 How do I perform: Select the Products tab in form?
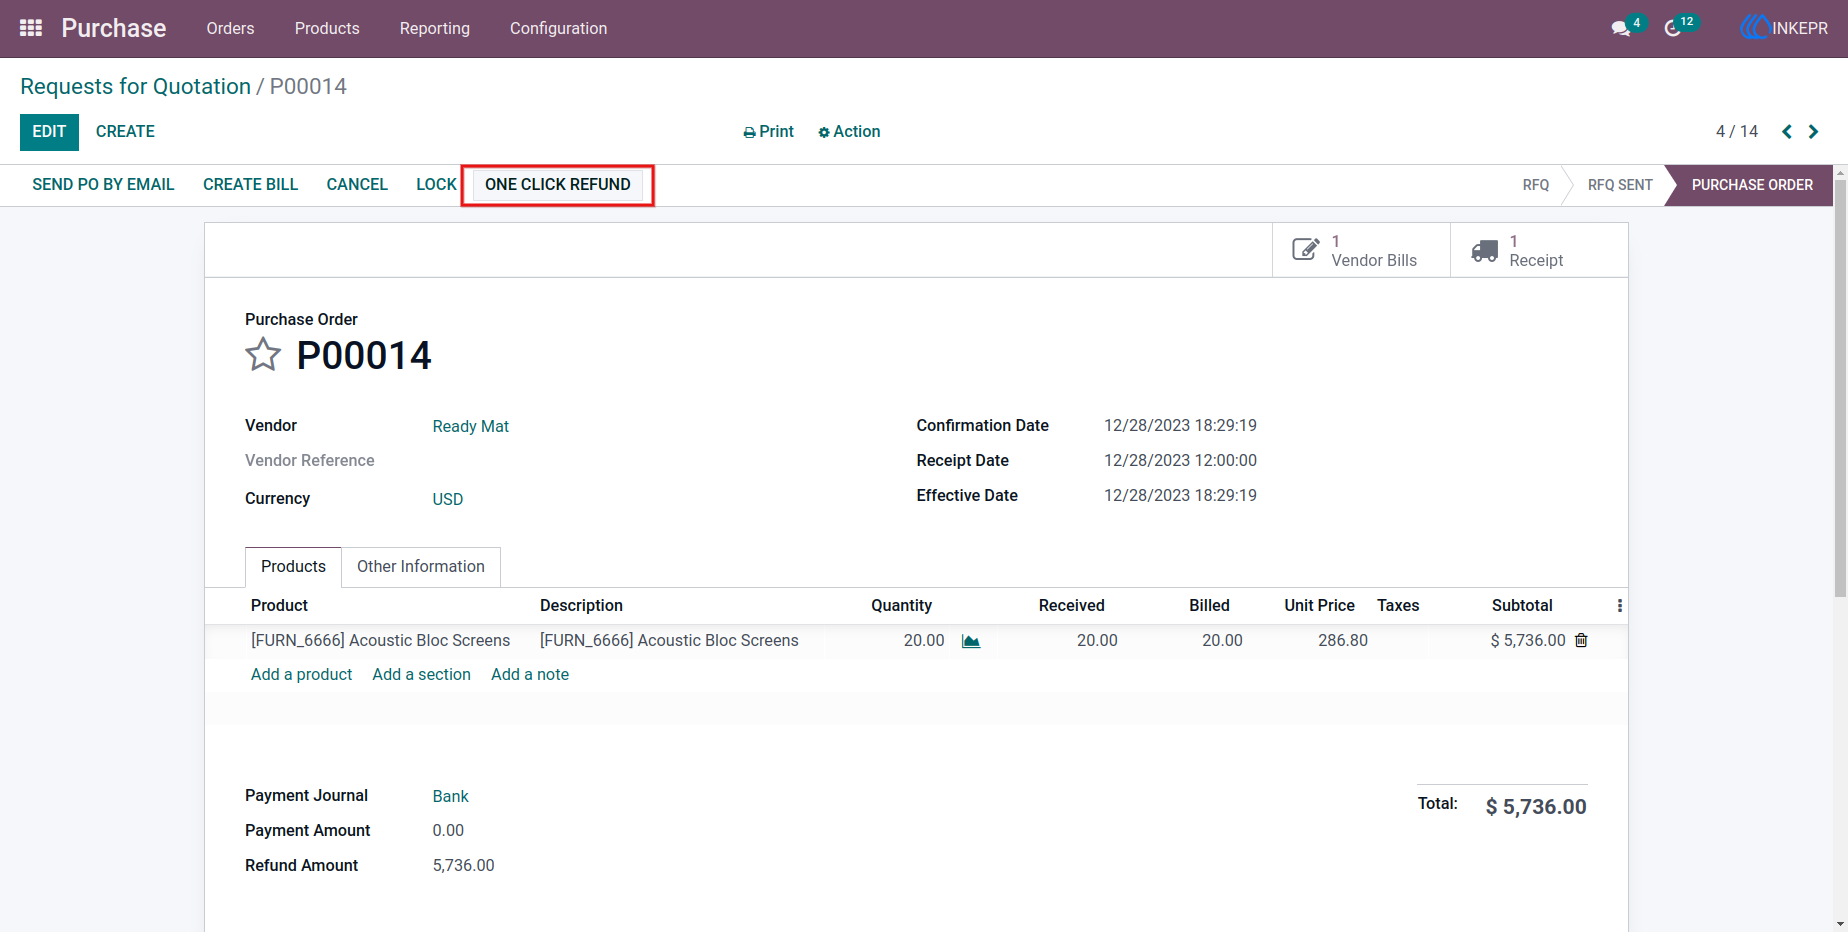(x=293, y=567)
